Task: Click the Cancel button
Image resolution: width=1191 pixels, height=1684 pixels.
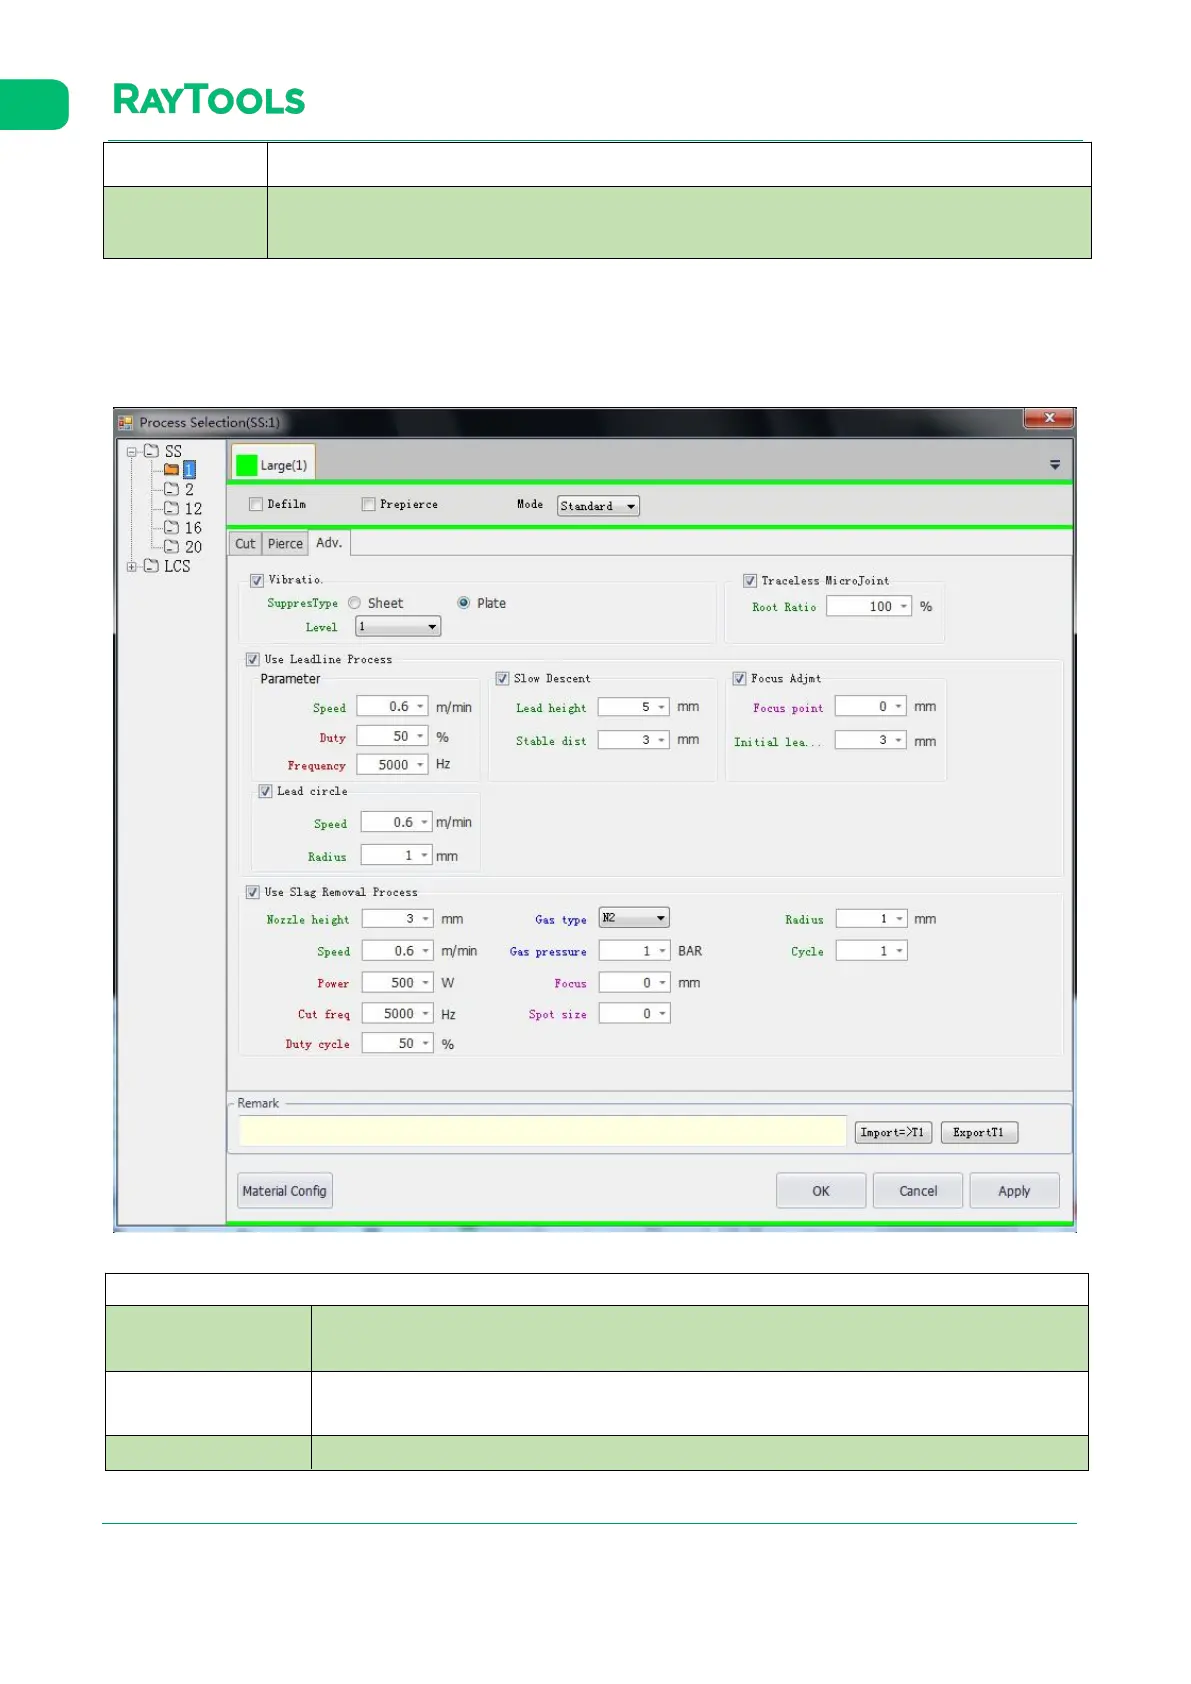Action: (x=918, y=1191)
